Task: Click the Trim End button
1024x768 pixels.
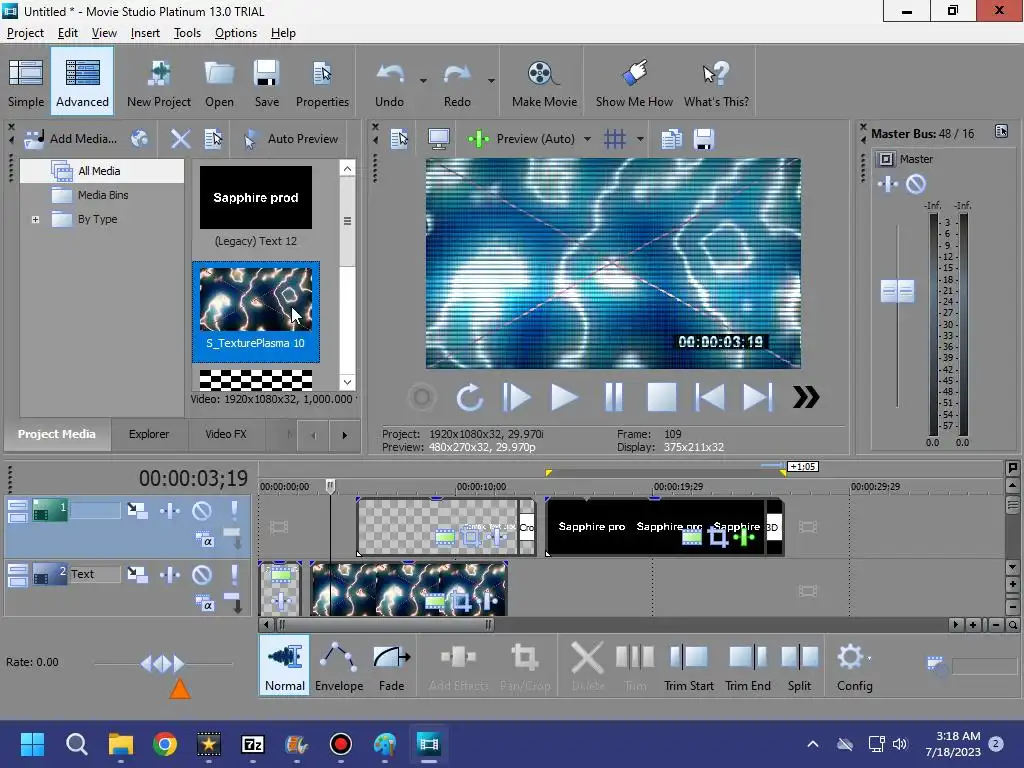Action: click(x=748, y=665)
